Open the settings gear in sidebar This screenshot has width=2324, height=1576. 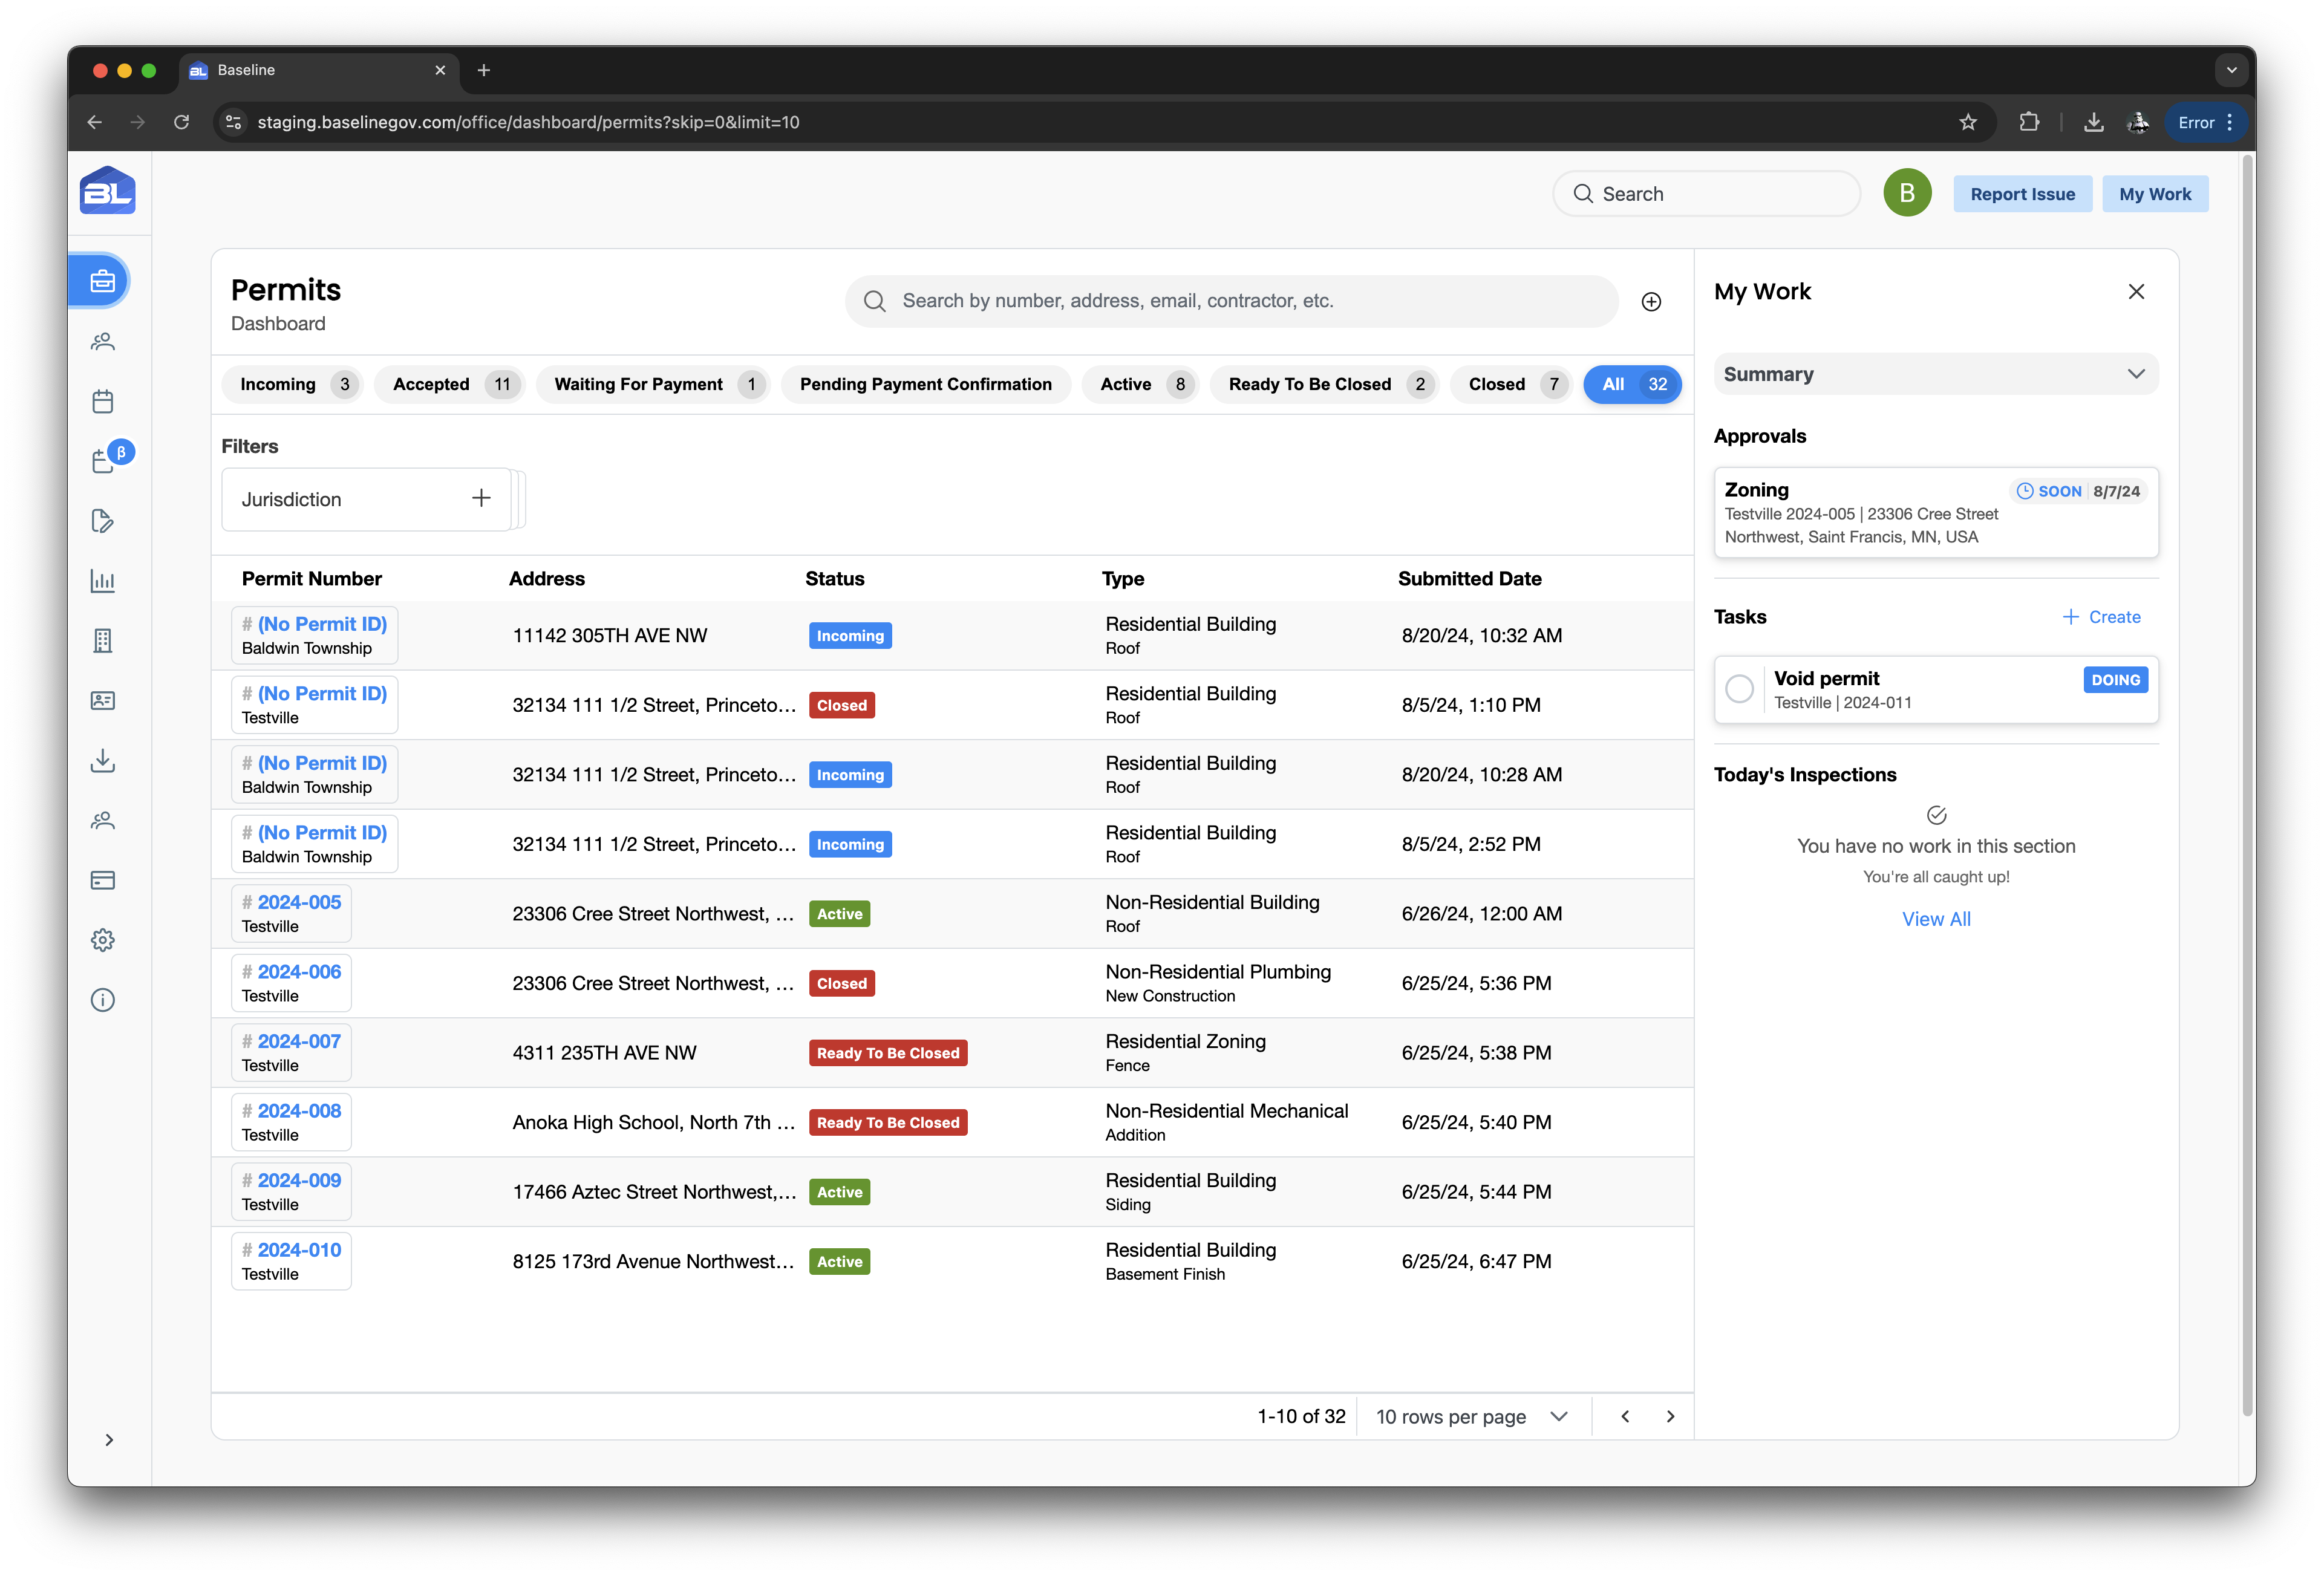pyautogui.click(x=103, y=940)
